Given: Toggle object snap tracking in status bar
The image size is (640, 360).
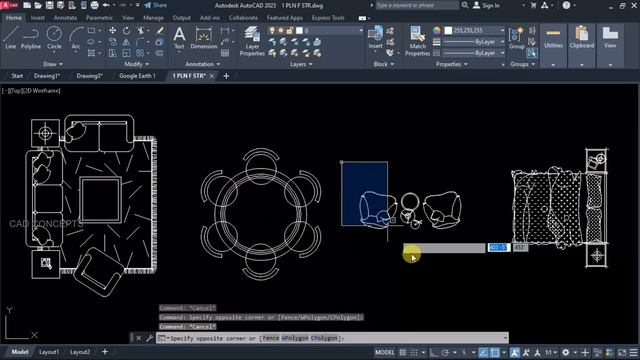Looking at the screenshot, I should (x=483, y=352).
